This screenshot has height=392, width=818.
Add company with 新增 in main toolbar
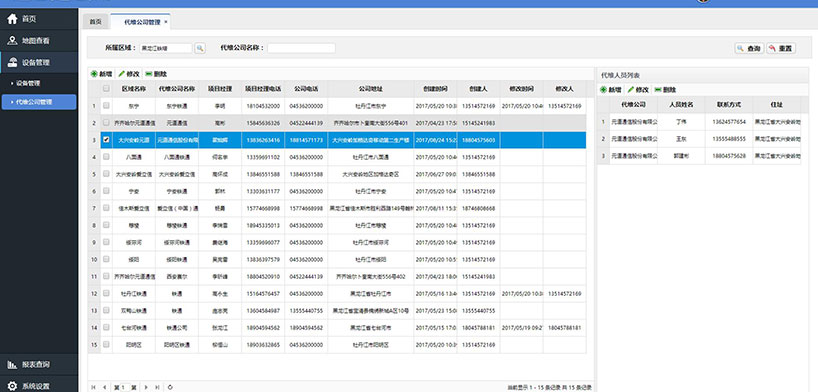click(x=102, y=74)
